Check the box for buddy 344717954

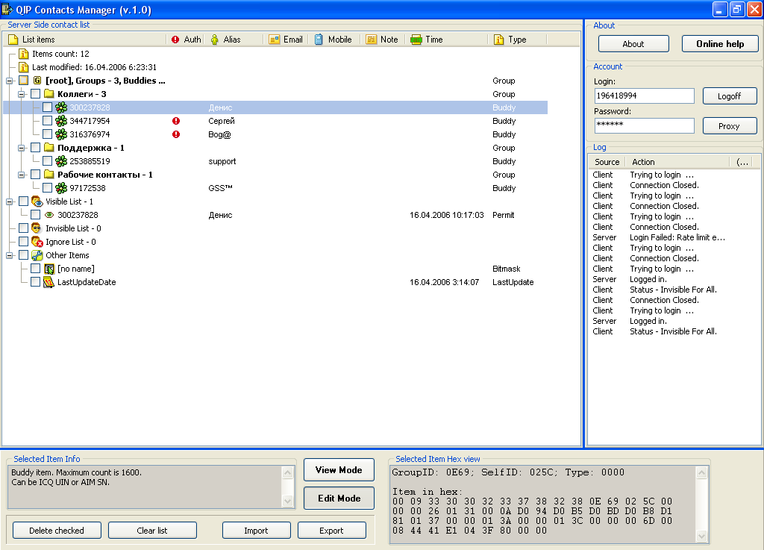coord(47,121)
